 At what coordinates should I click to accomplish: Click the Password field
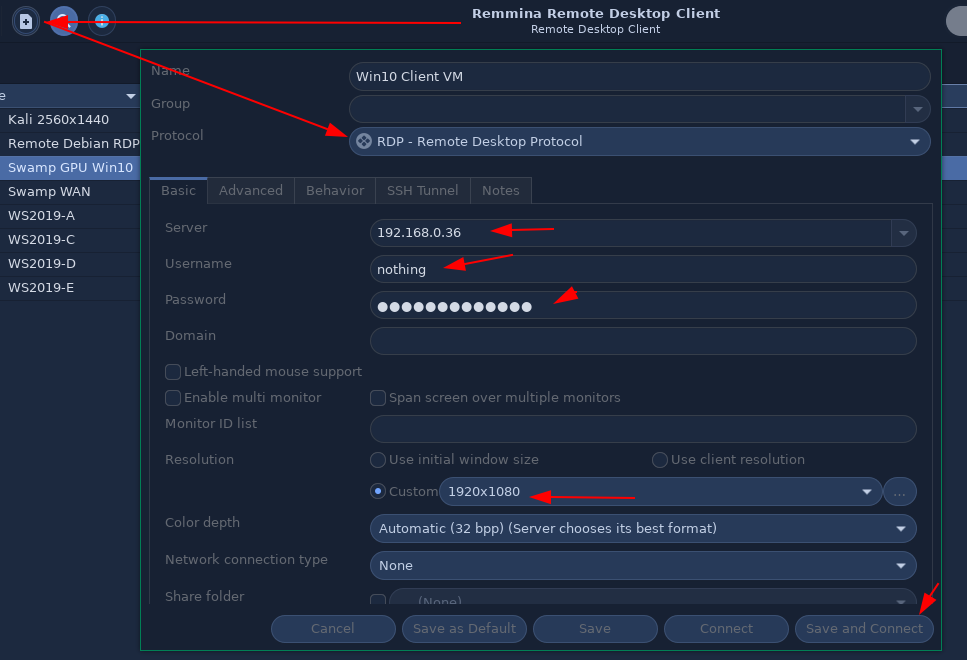tap(643, 305)
